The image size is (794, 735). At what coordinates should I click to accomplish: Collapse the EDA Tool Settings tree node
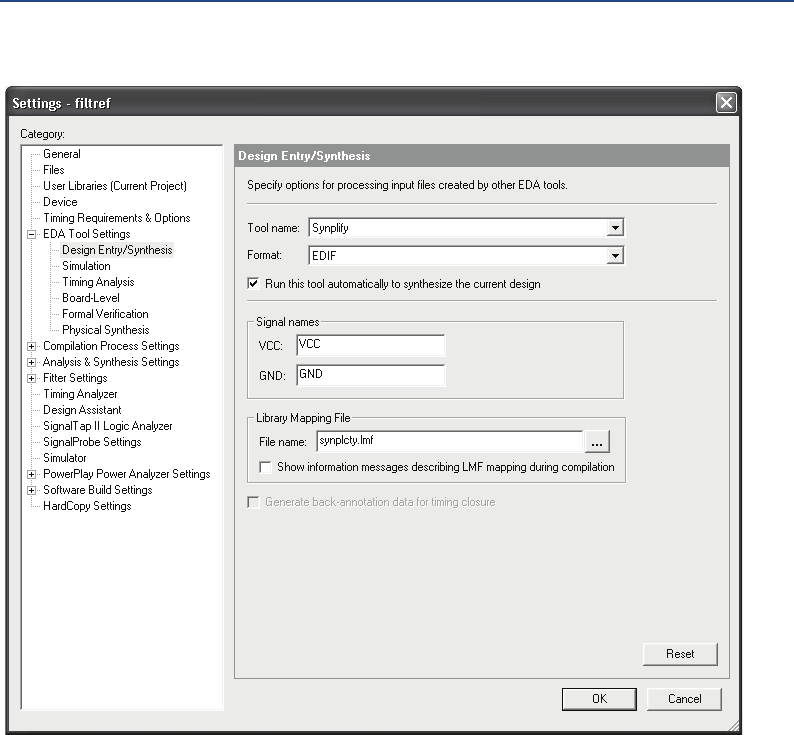32,234
